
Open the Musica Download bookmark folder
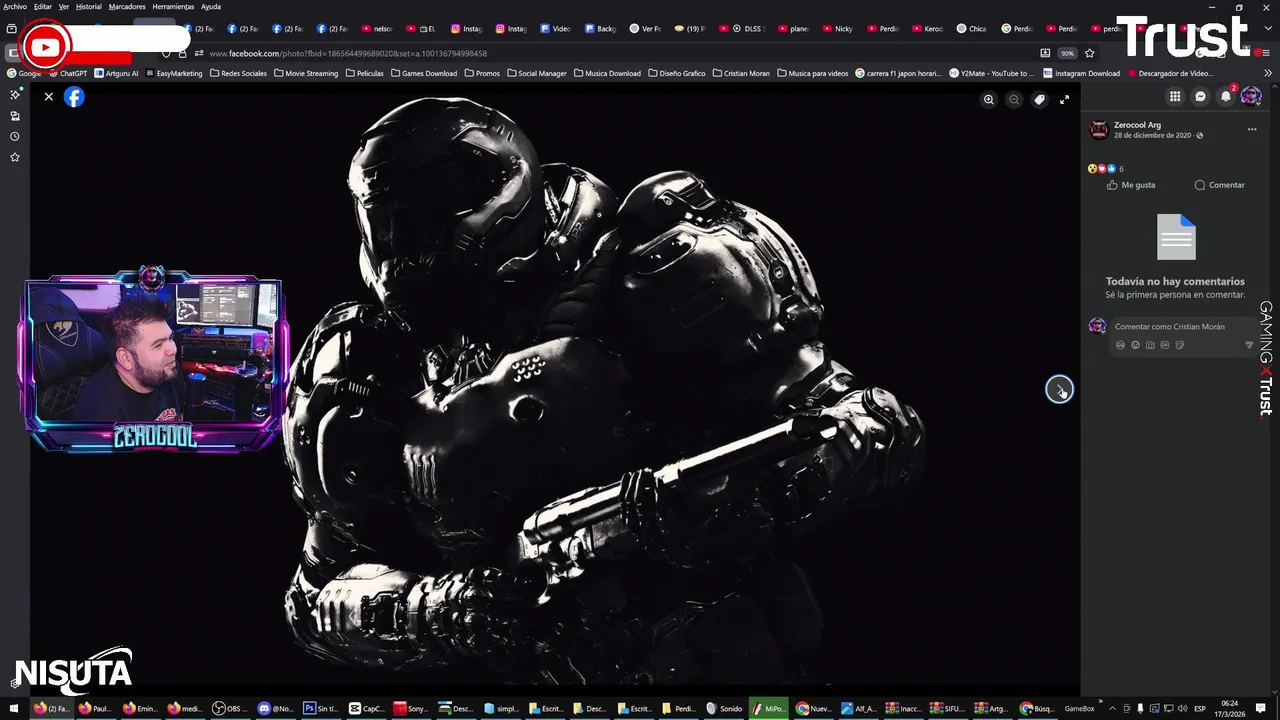pyautogui.click(x=607, y=73)
